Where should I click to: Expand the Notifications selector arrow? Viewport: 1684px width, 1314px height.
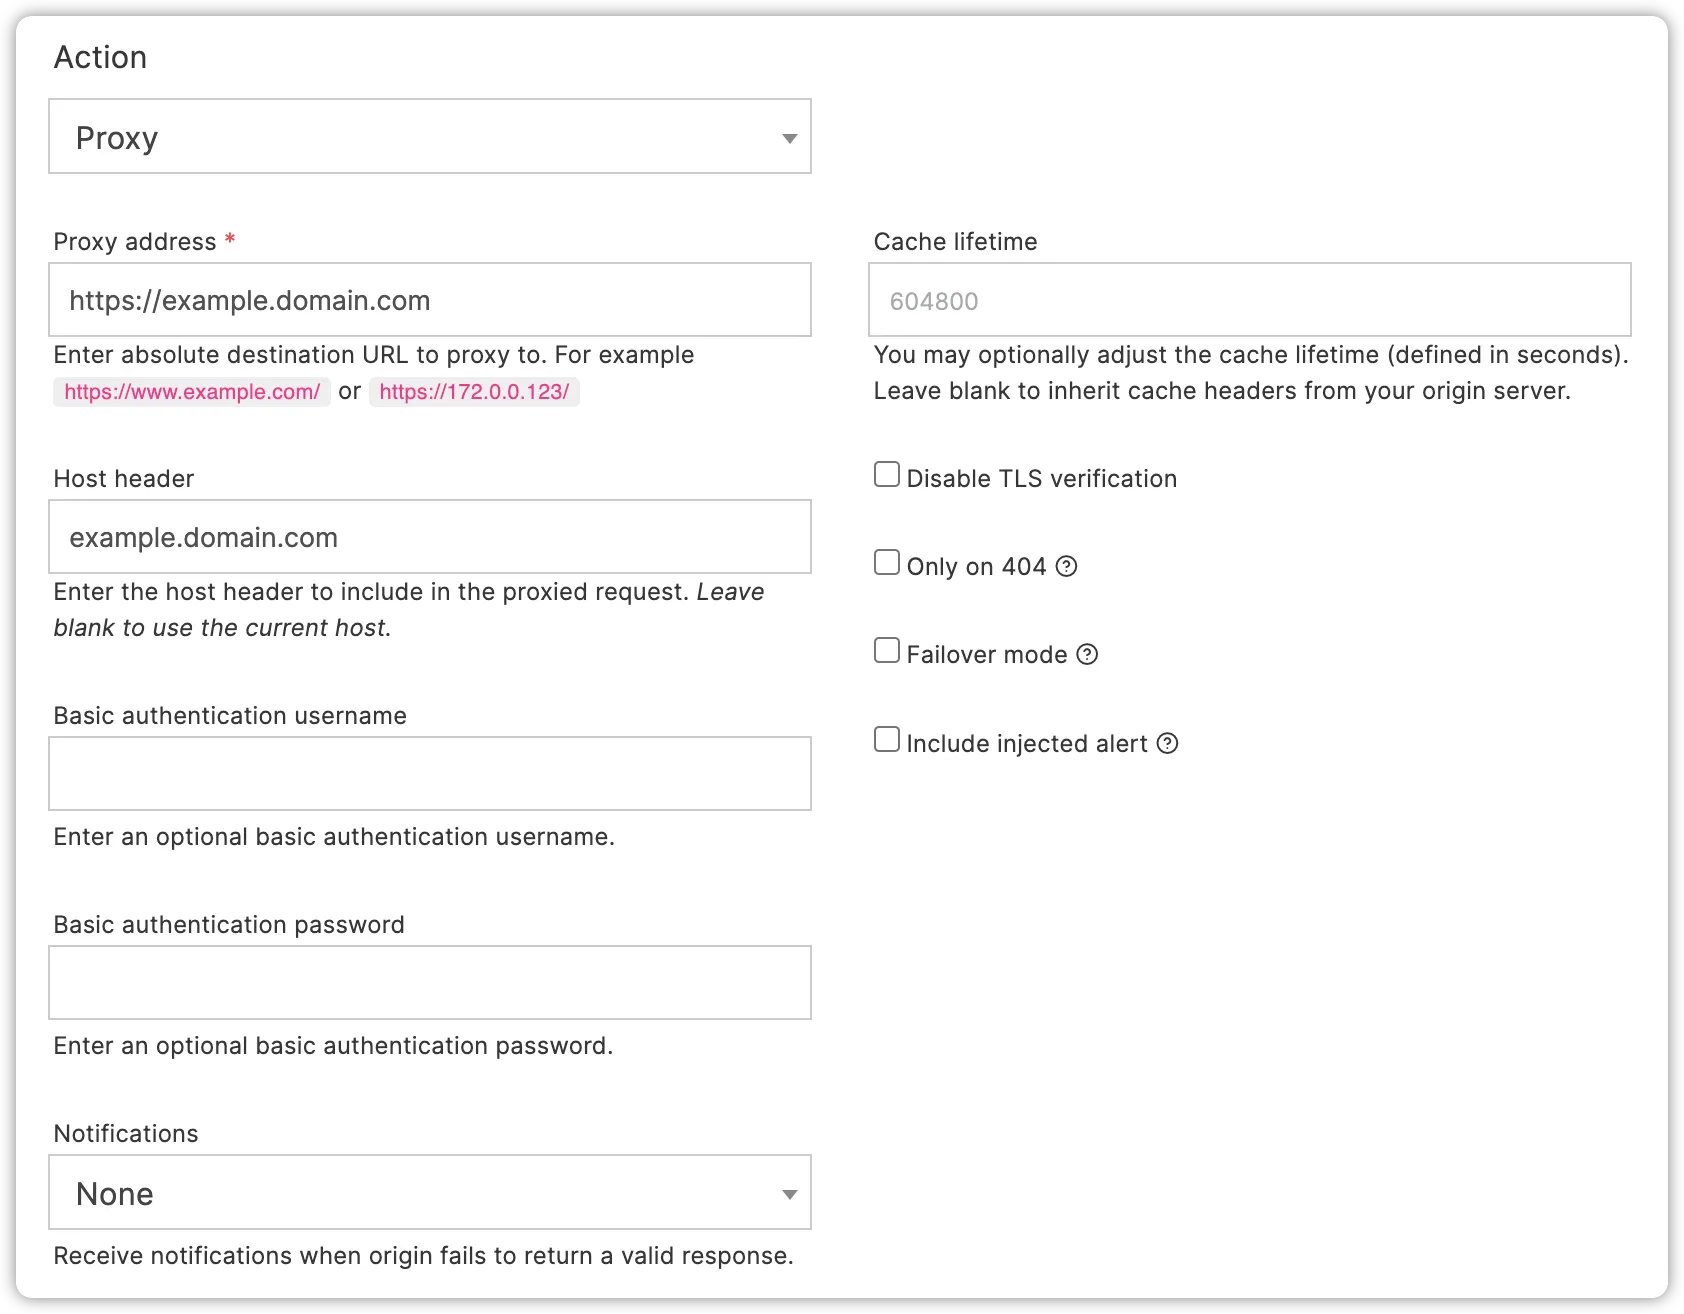[x=787, y=1192]
